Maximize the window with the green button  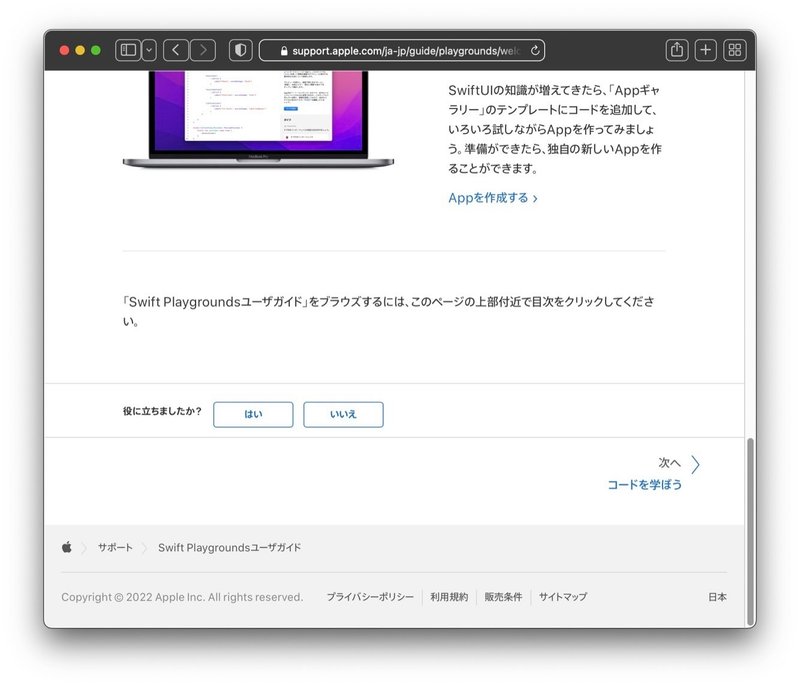tap(96, 50)
